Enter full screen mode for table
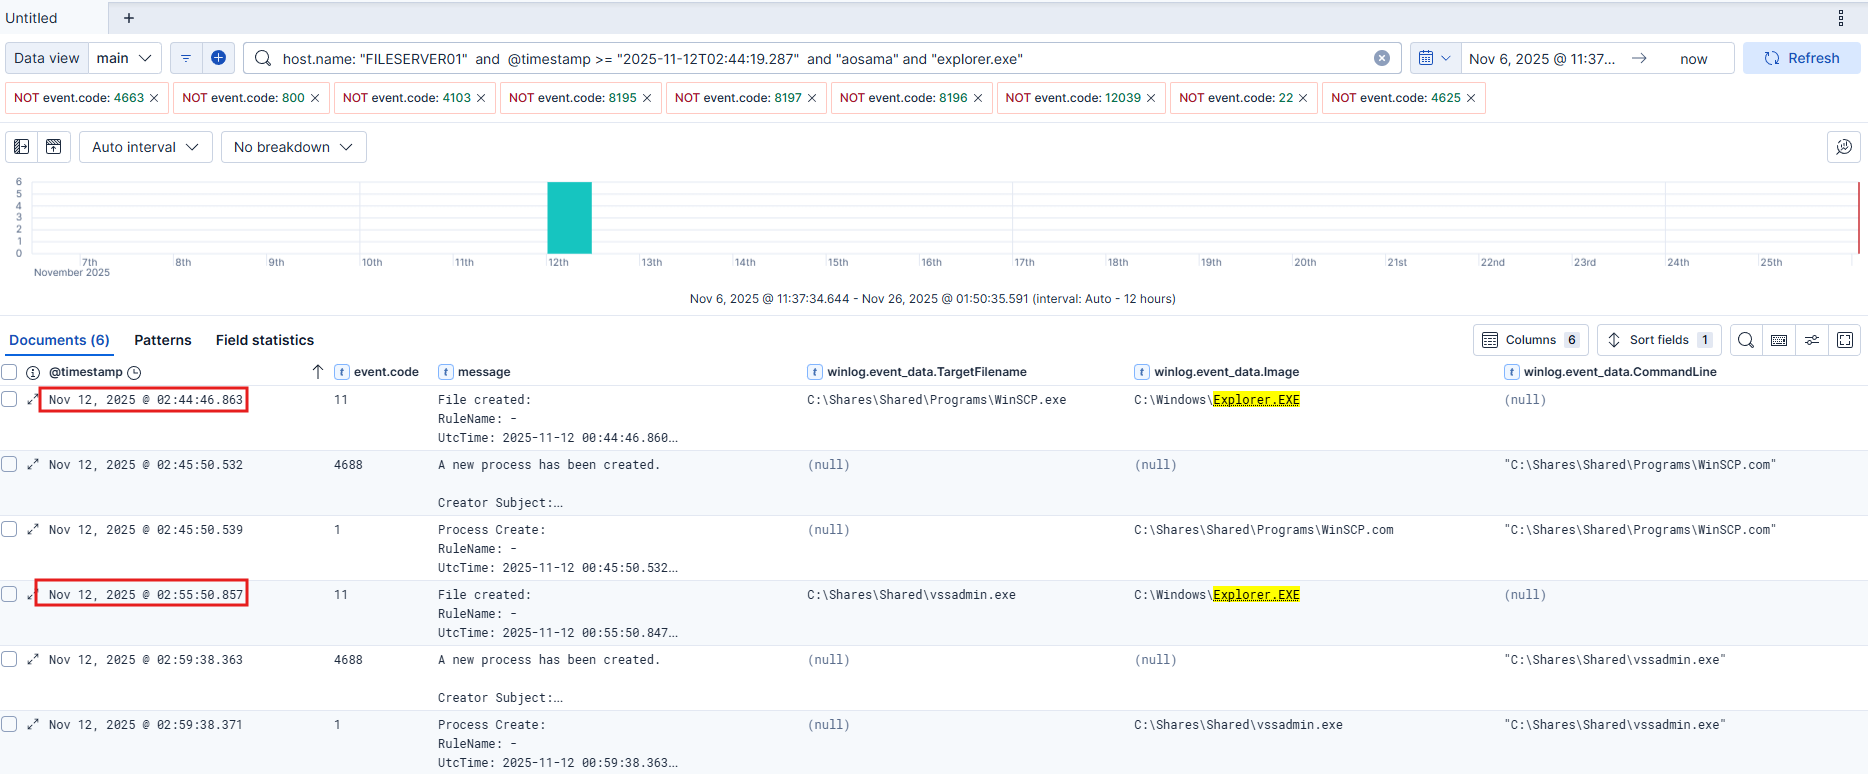The image size is (1868, 774). (x=1845, y=340)
